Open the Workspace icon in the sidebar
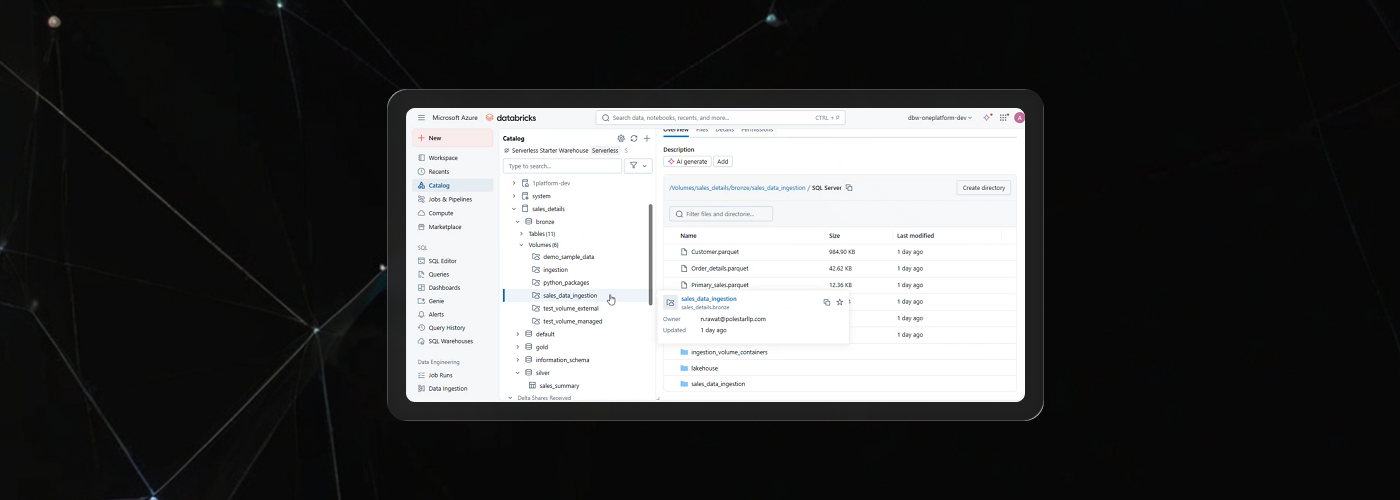The width and height of the screenshot is (1400, 500). coord(421,158)
